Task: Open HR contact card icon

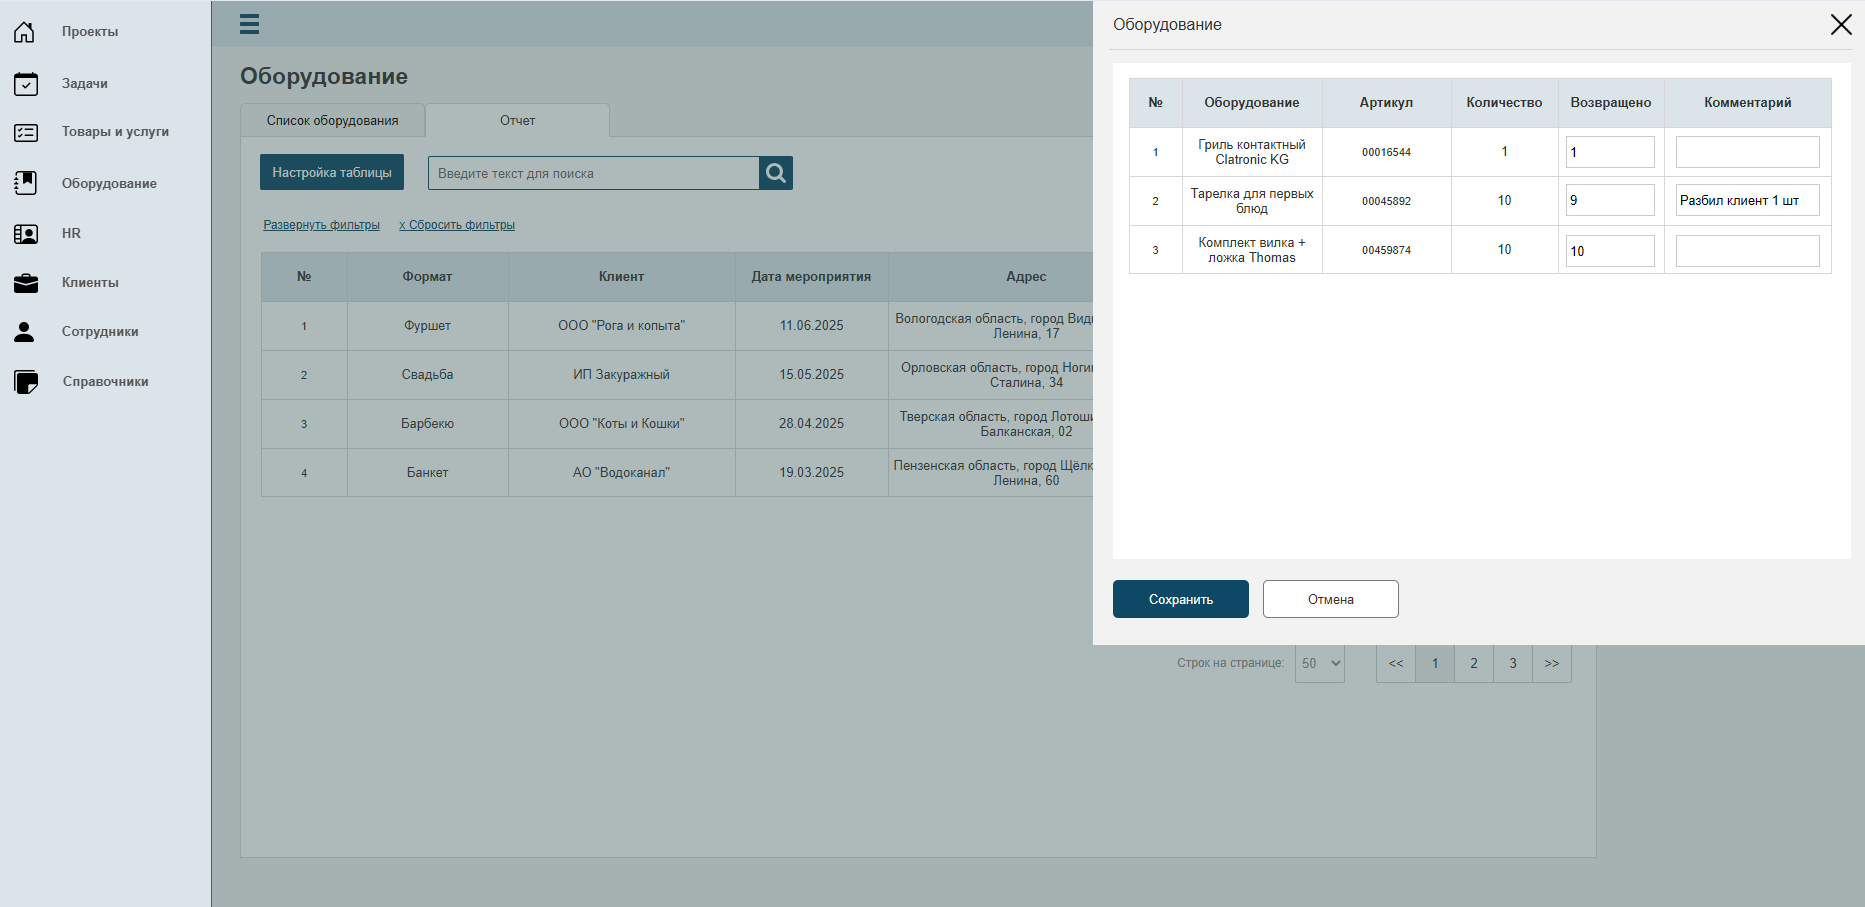Action: point(26,234)
